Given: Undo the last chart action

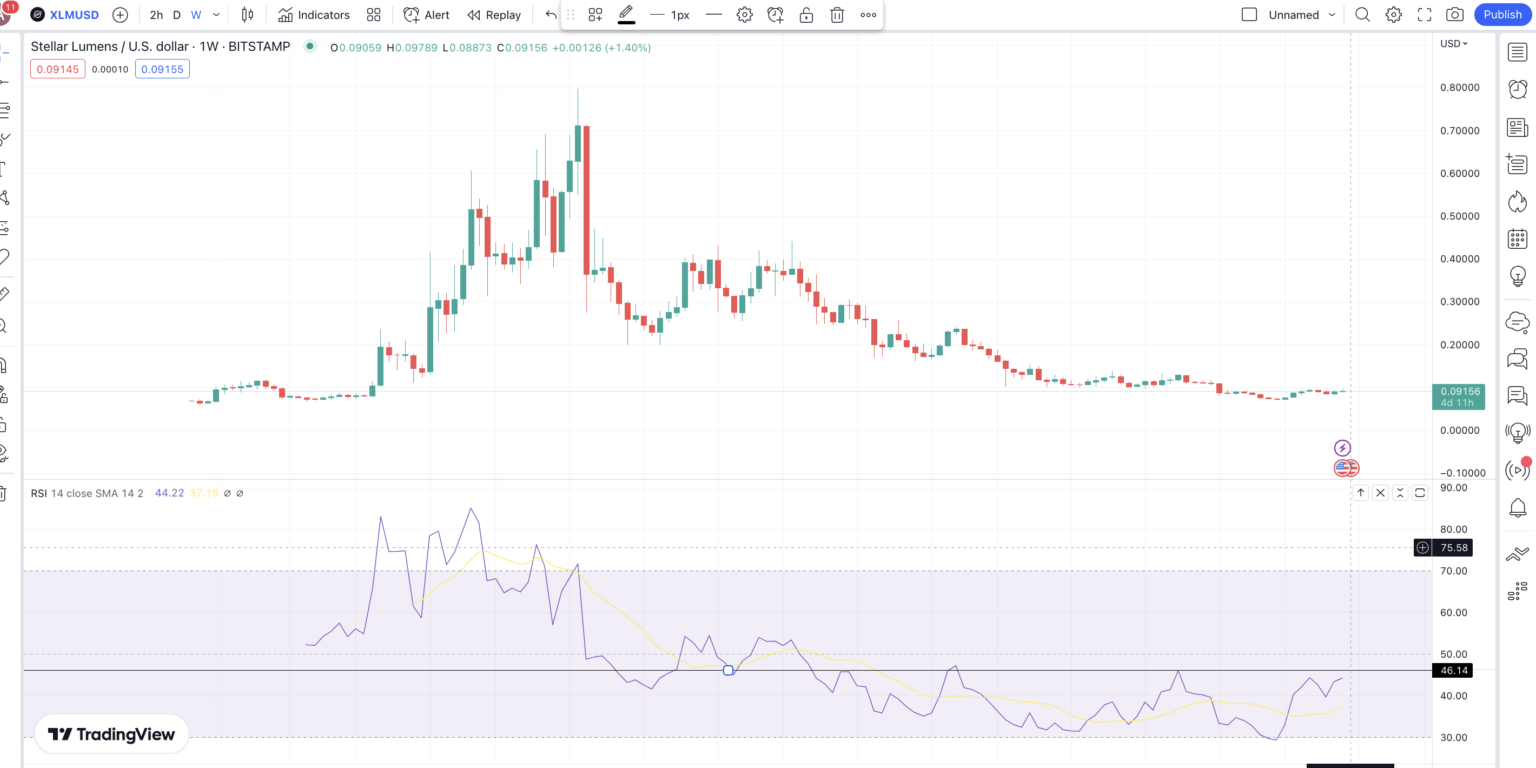Looking at the screenshot, I should 551,15.
